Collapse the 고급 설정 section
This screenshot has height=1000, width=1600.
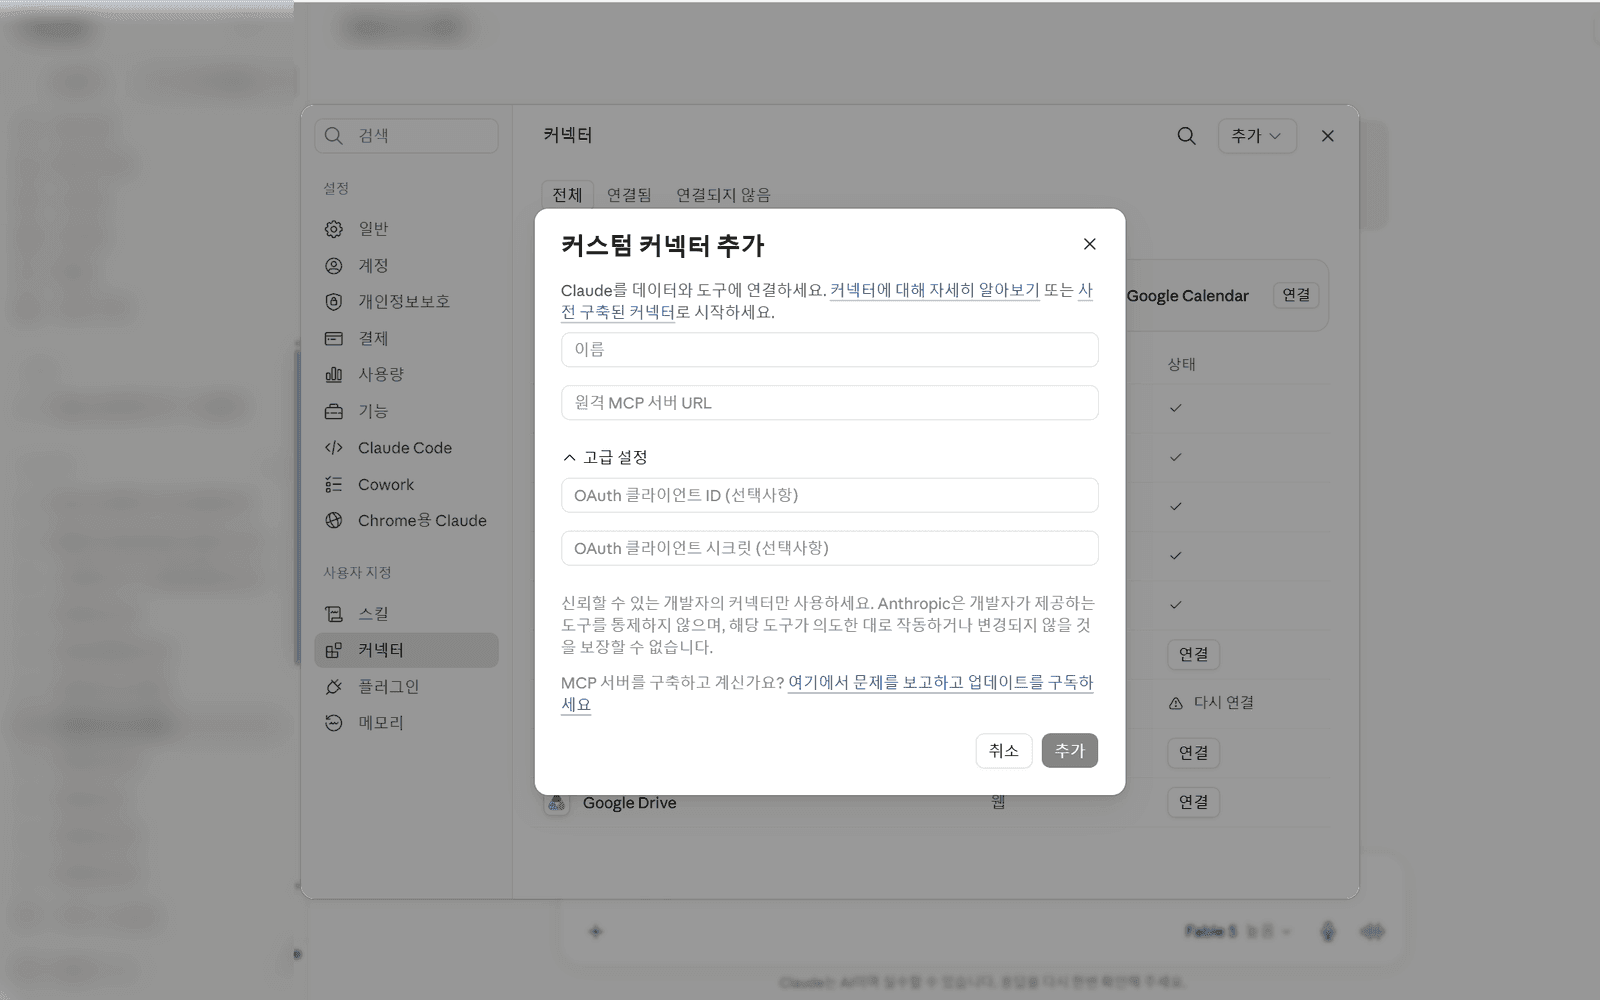coord(605,457)
